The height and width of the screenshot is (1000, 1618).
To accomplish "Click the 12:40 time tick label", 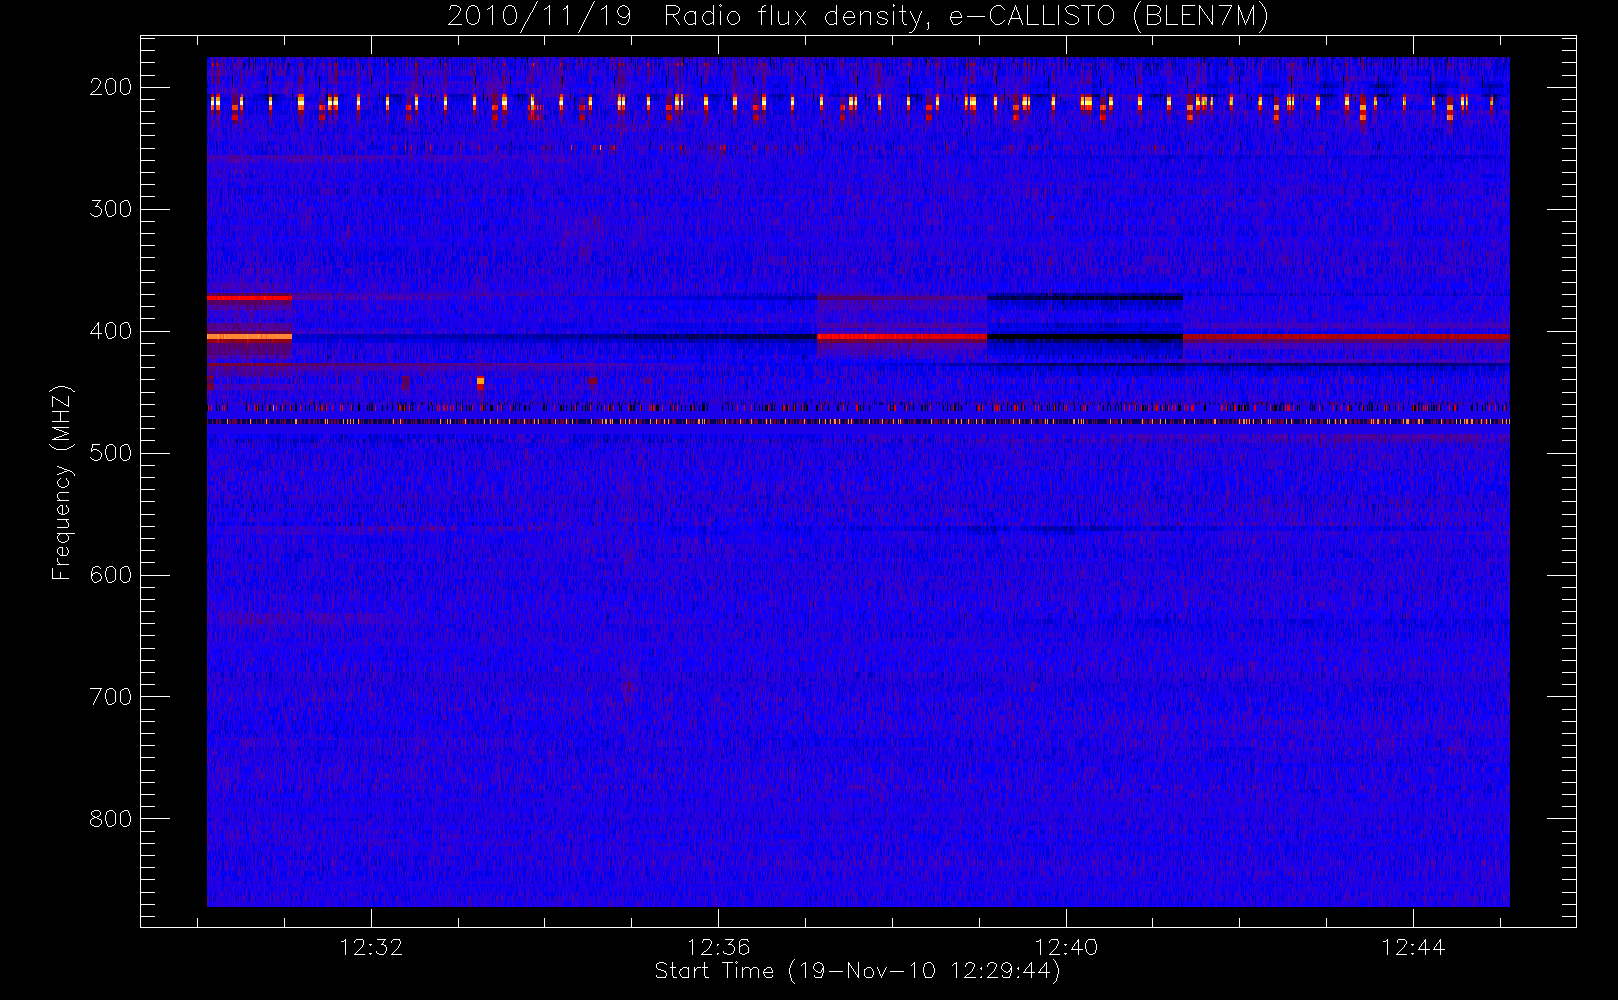I will pyautogui.click(x=1066, y=947).
